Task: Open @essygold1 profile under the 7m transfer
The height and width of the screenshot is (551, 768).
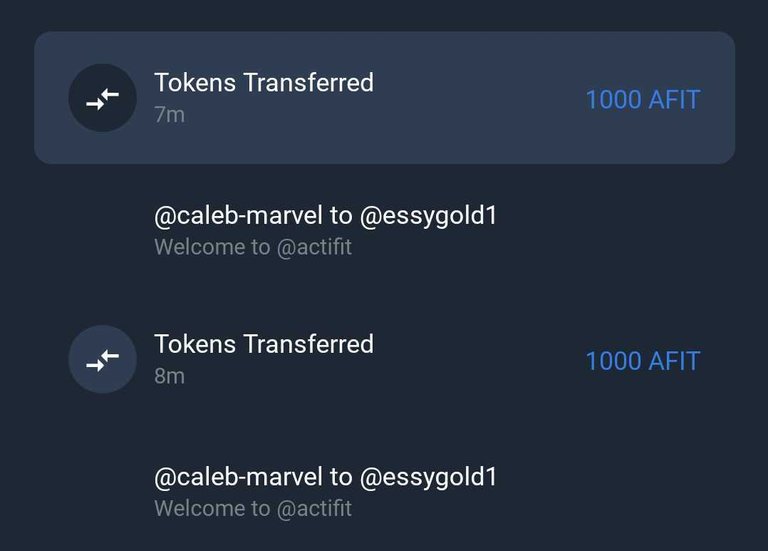Action: (429, 216)
